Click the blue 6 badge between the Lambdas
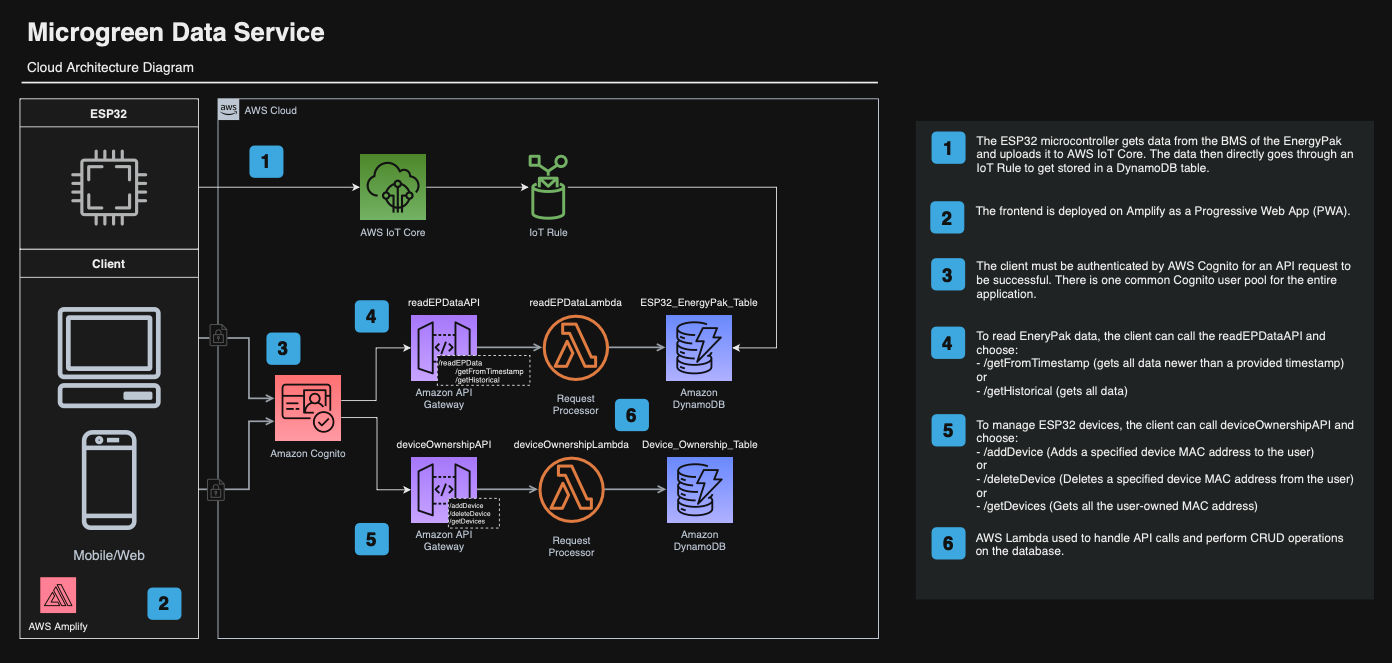Image resolution: width=1392 pixels, height=663 pixels. [x=631, y=415]
